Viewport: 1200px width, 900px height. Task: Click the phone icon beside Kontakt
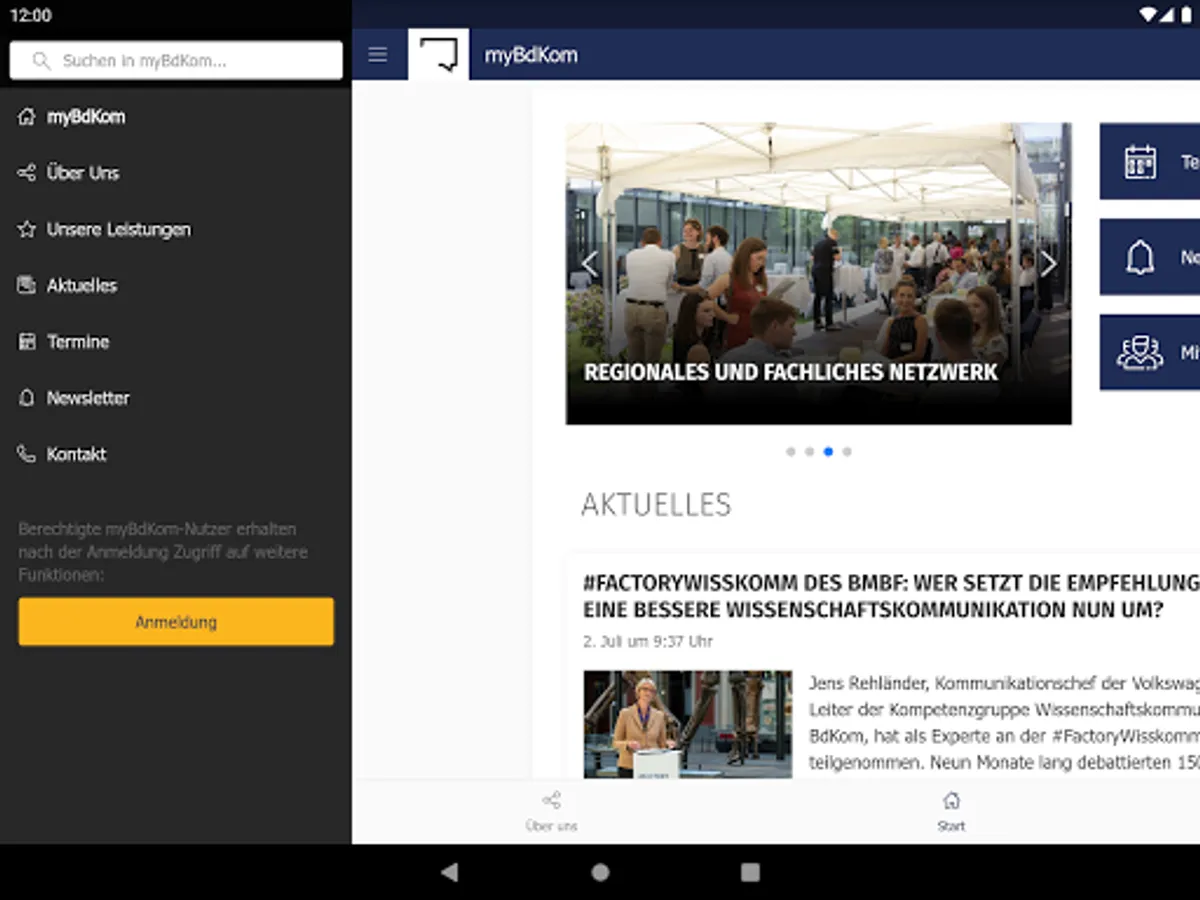(x=27, y=454)
